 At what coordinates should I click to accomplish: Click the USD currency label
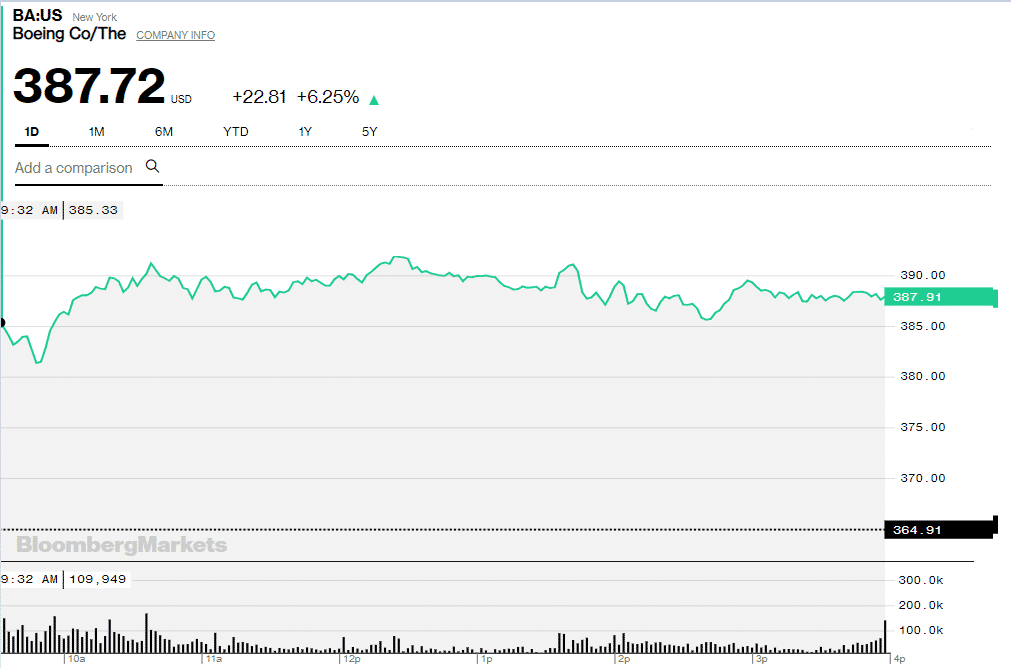(181, 99)
